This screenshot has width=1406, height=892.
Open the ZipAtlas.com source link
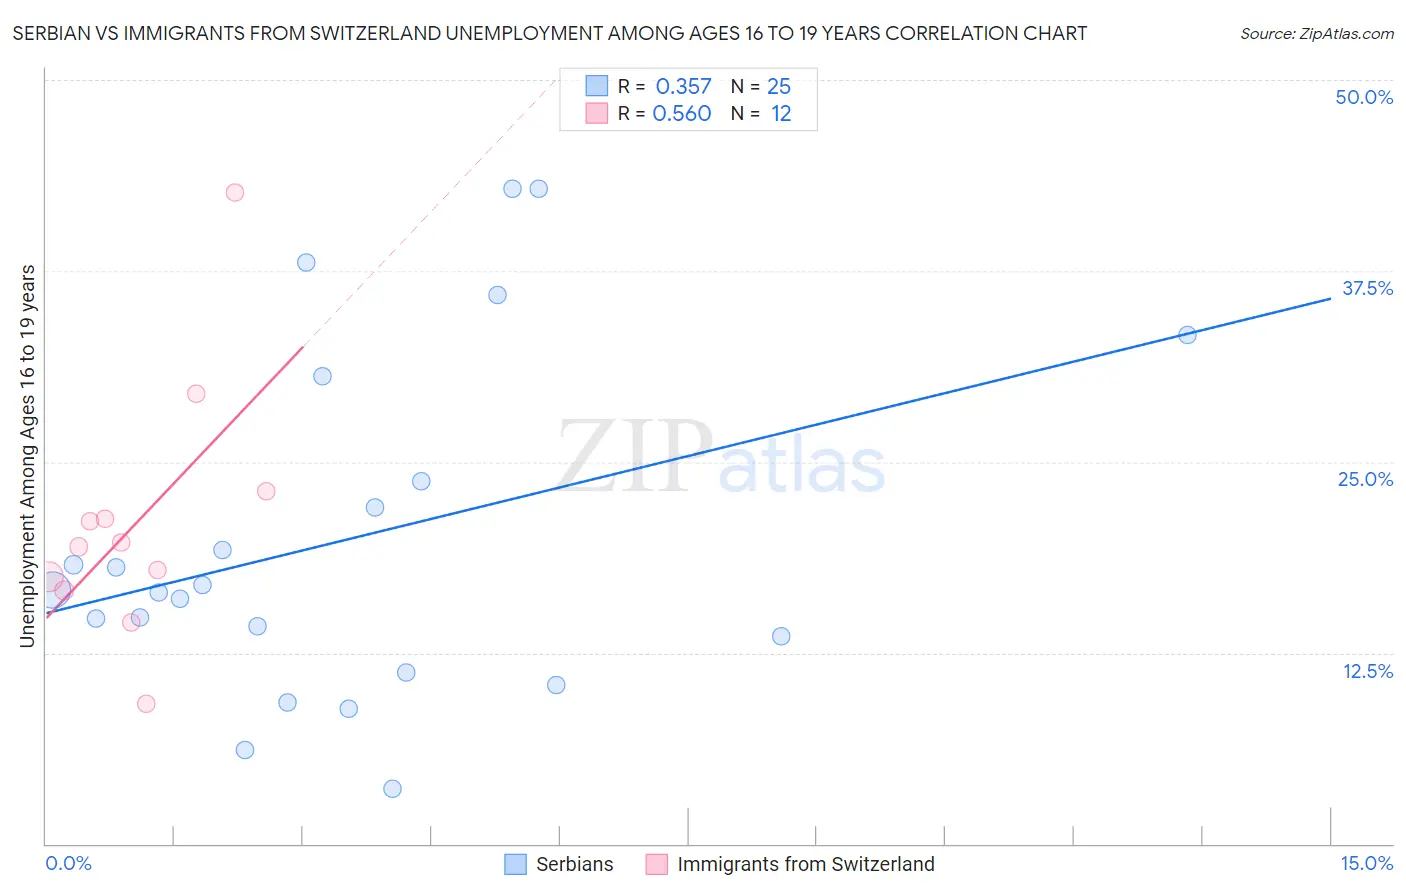[1317, 34]
